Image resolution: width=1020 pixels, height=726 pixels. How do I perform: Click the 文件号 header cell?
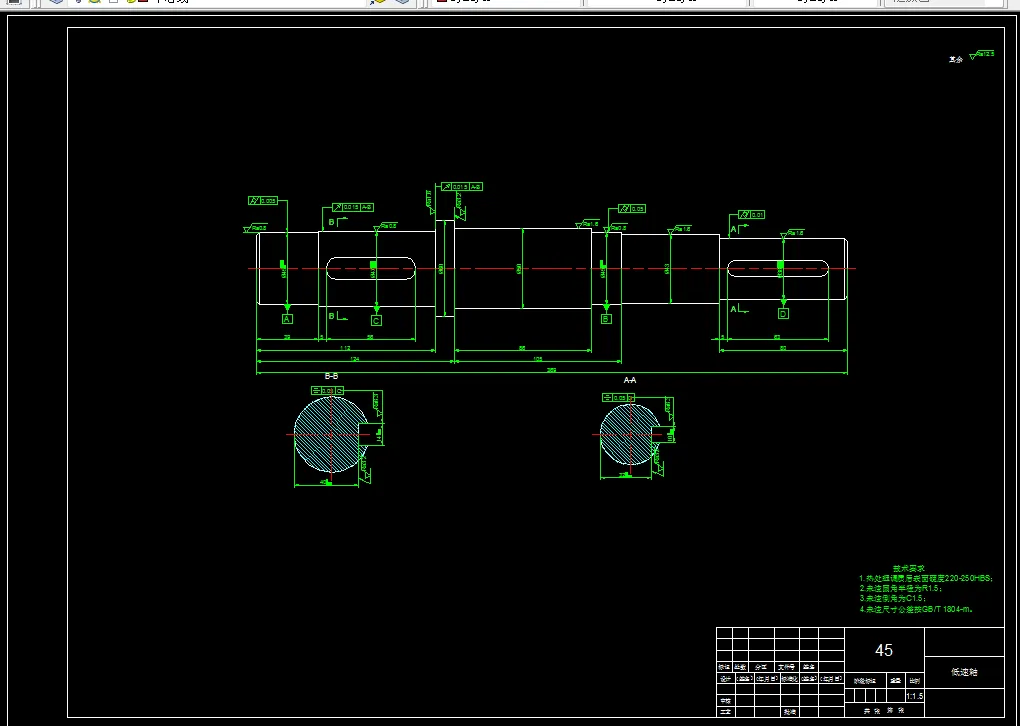point(786,667)
